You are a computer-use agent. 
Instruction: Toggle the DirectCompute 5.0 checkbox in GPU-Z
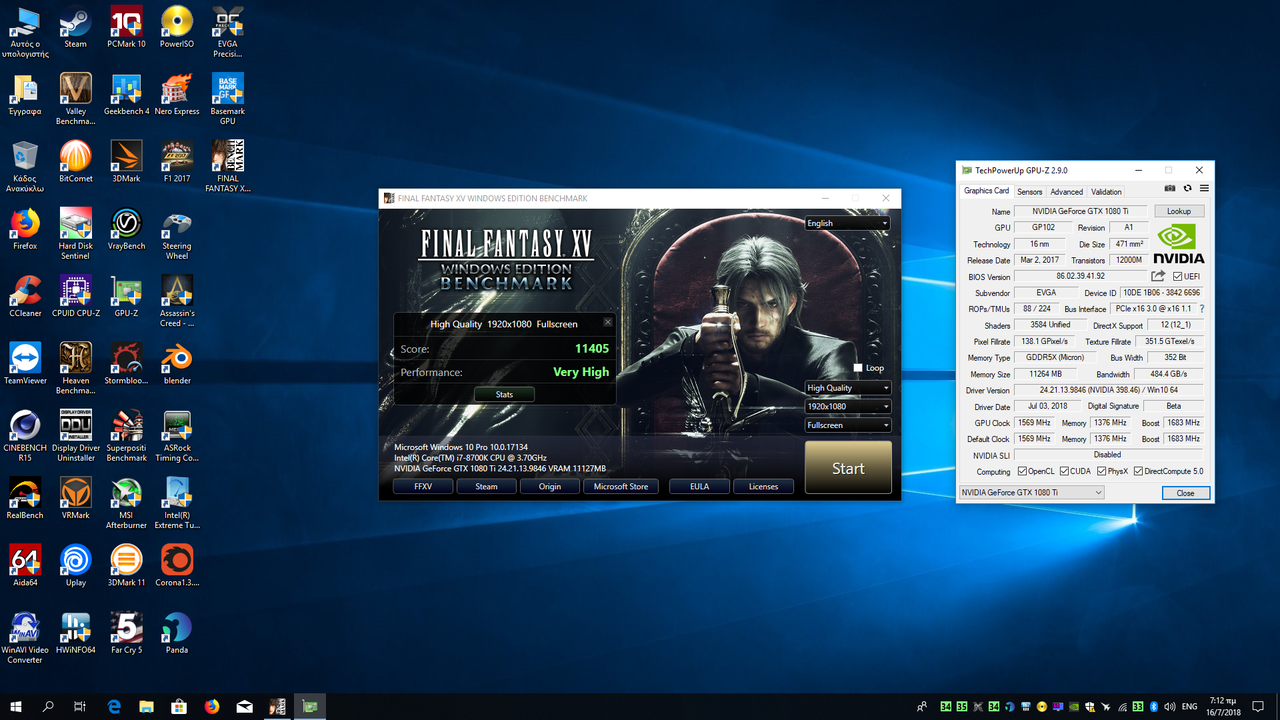click(1138, 471)
